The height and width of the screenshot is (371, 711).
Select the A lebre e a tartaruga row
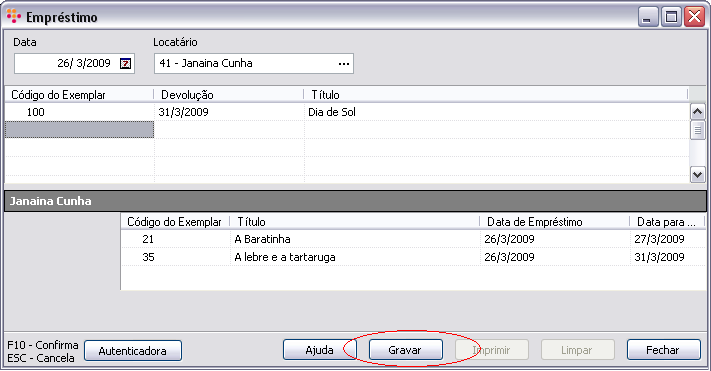coord(414,257)
